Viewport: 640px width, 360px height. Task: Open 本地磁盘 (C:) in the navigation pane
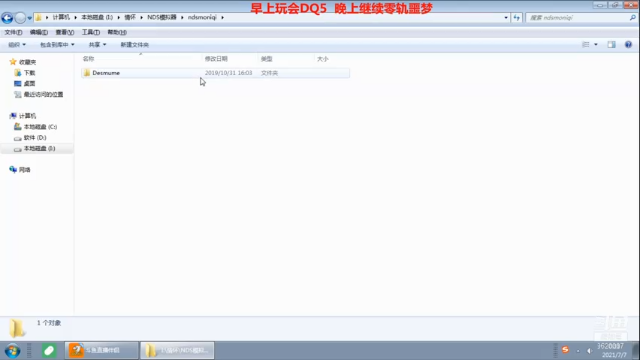click(40, 127)
